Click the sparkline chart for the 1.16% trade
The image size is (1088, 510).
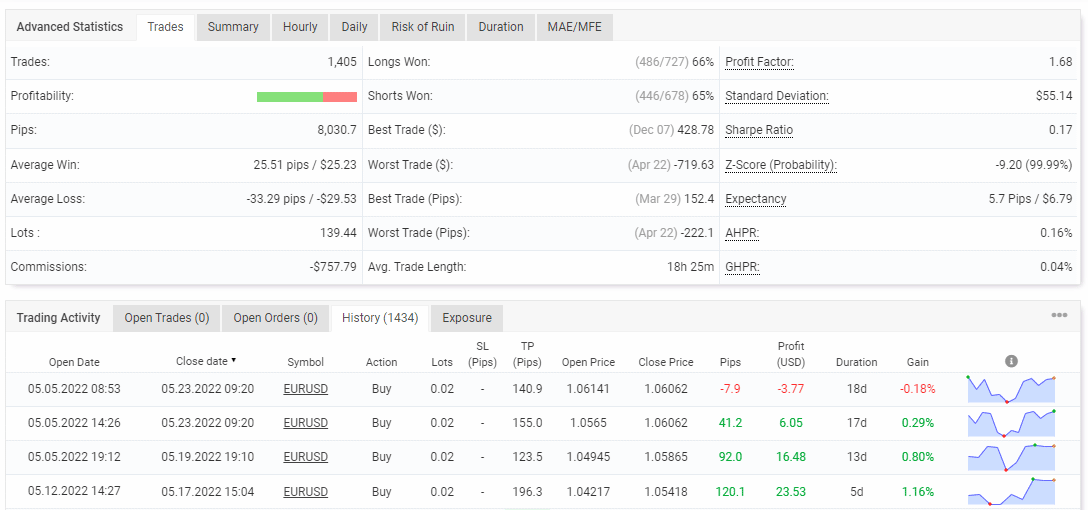[x=1011, y=491]
